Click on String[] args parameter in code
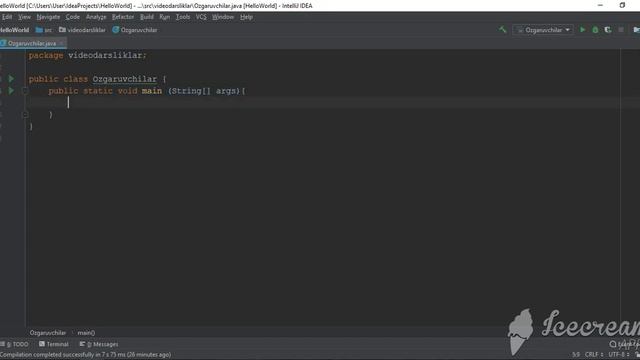The width and height of the screenshot is (640, 360). [205, 91]
